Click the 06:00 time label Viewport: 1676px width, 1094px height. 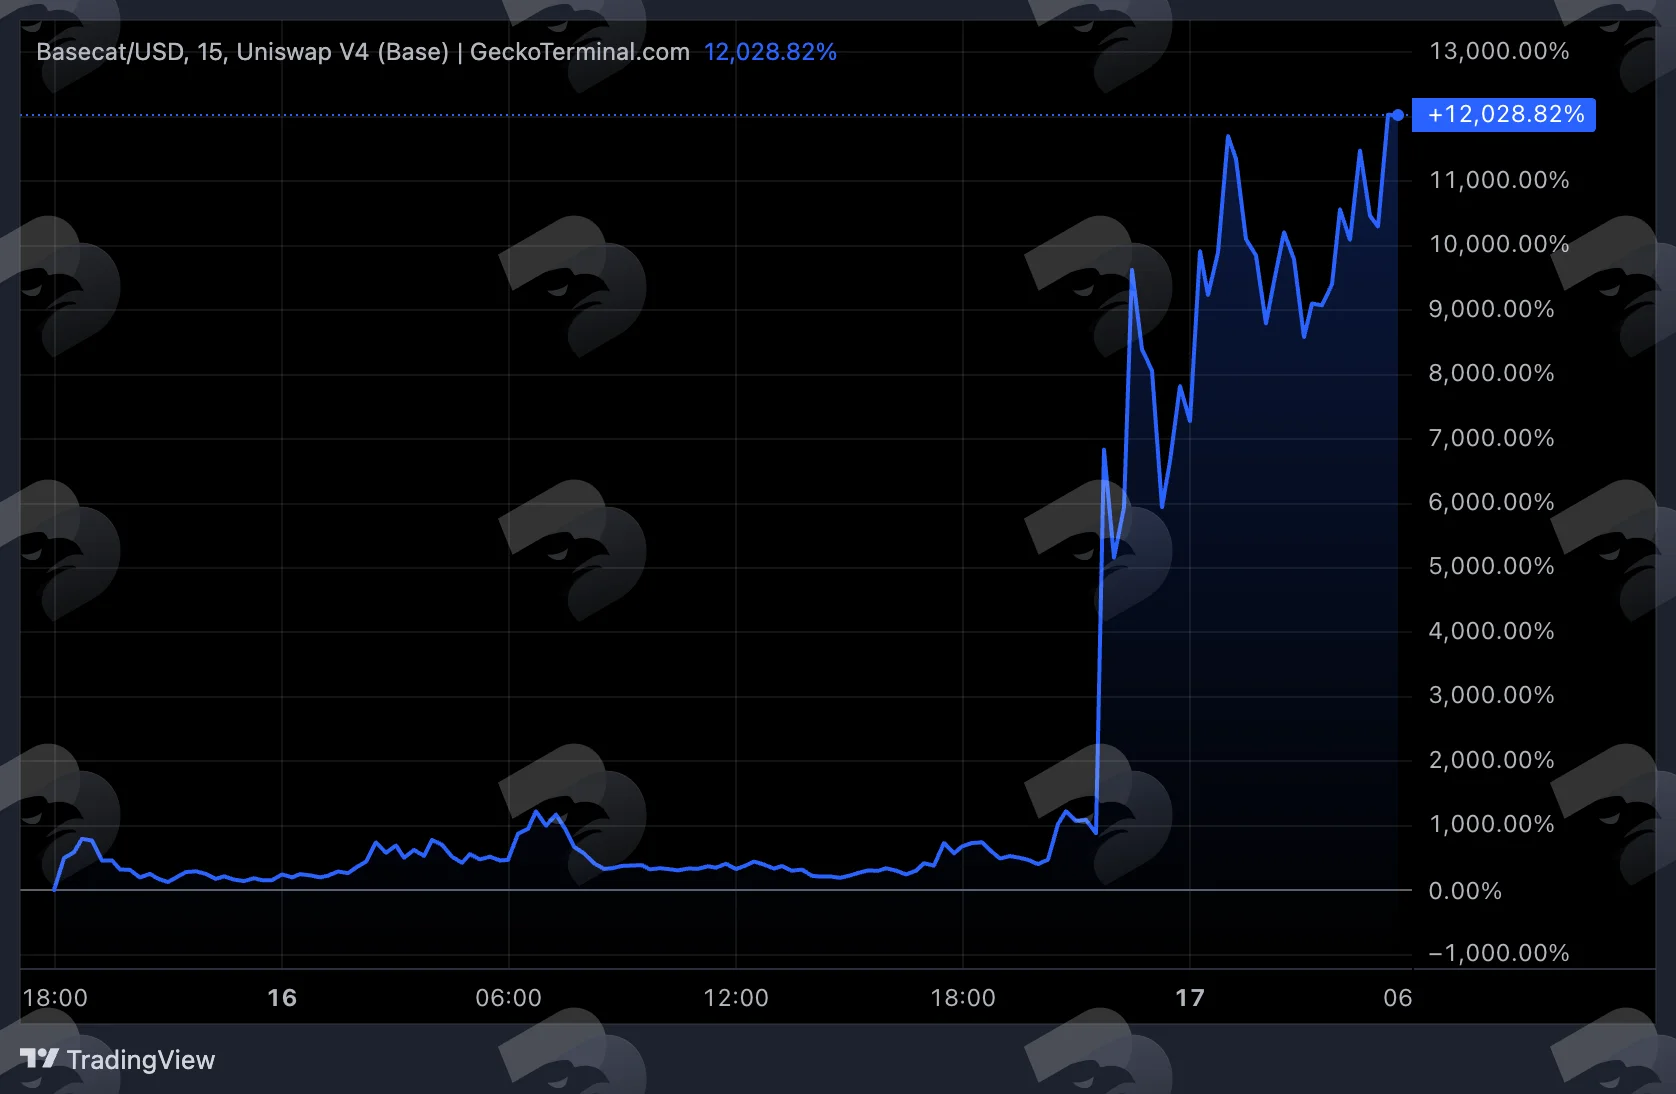pyautogui.click(x=508, y=998)
